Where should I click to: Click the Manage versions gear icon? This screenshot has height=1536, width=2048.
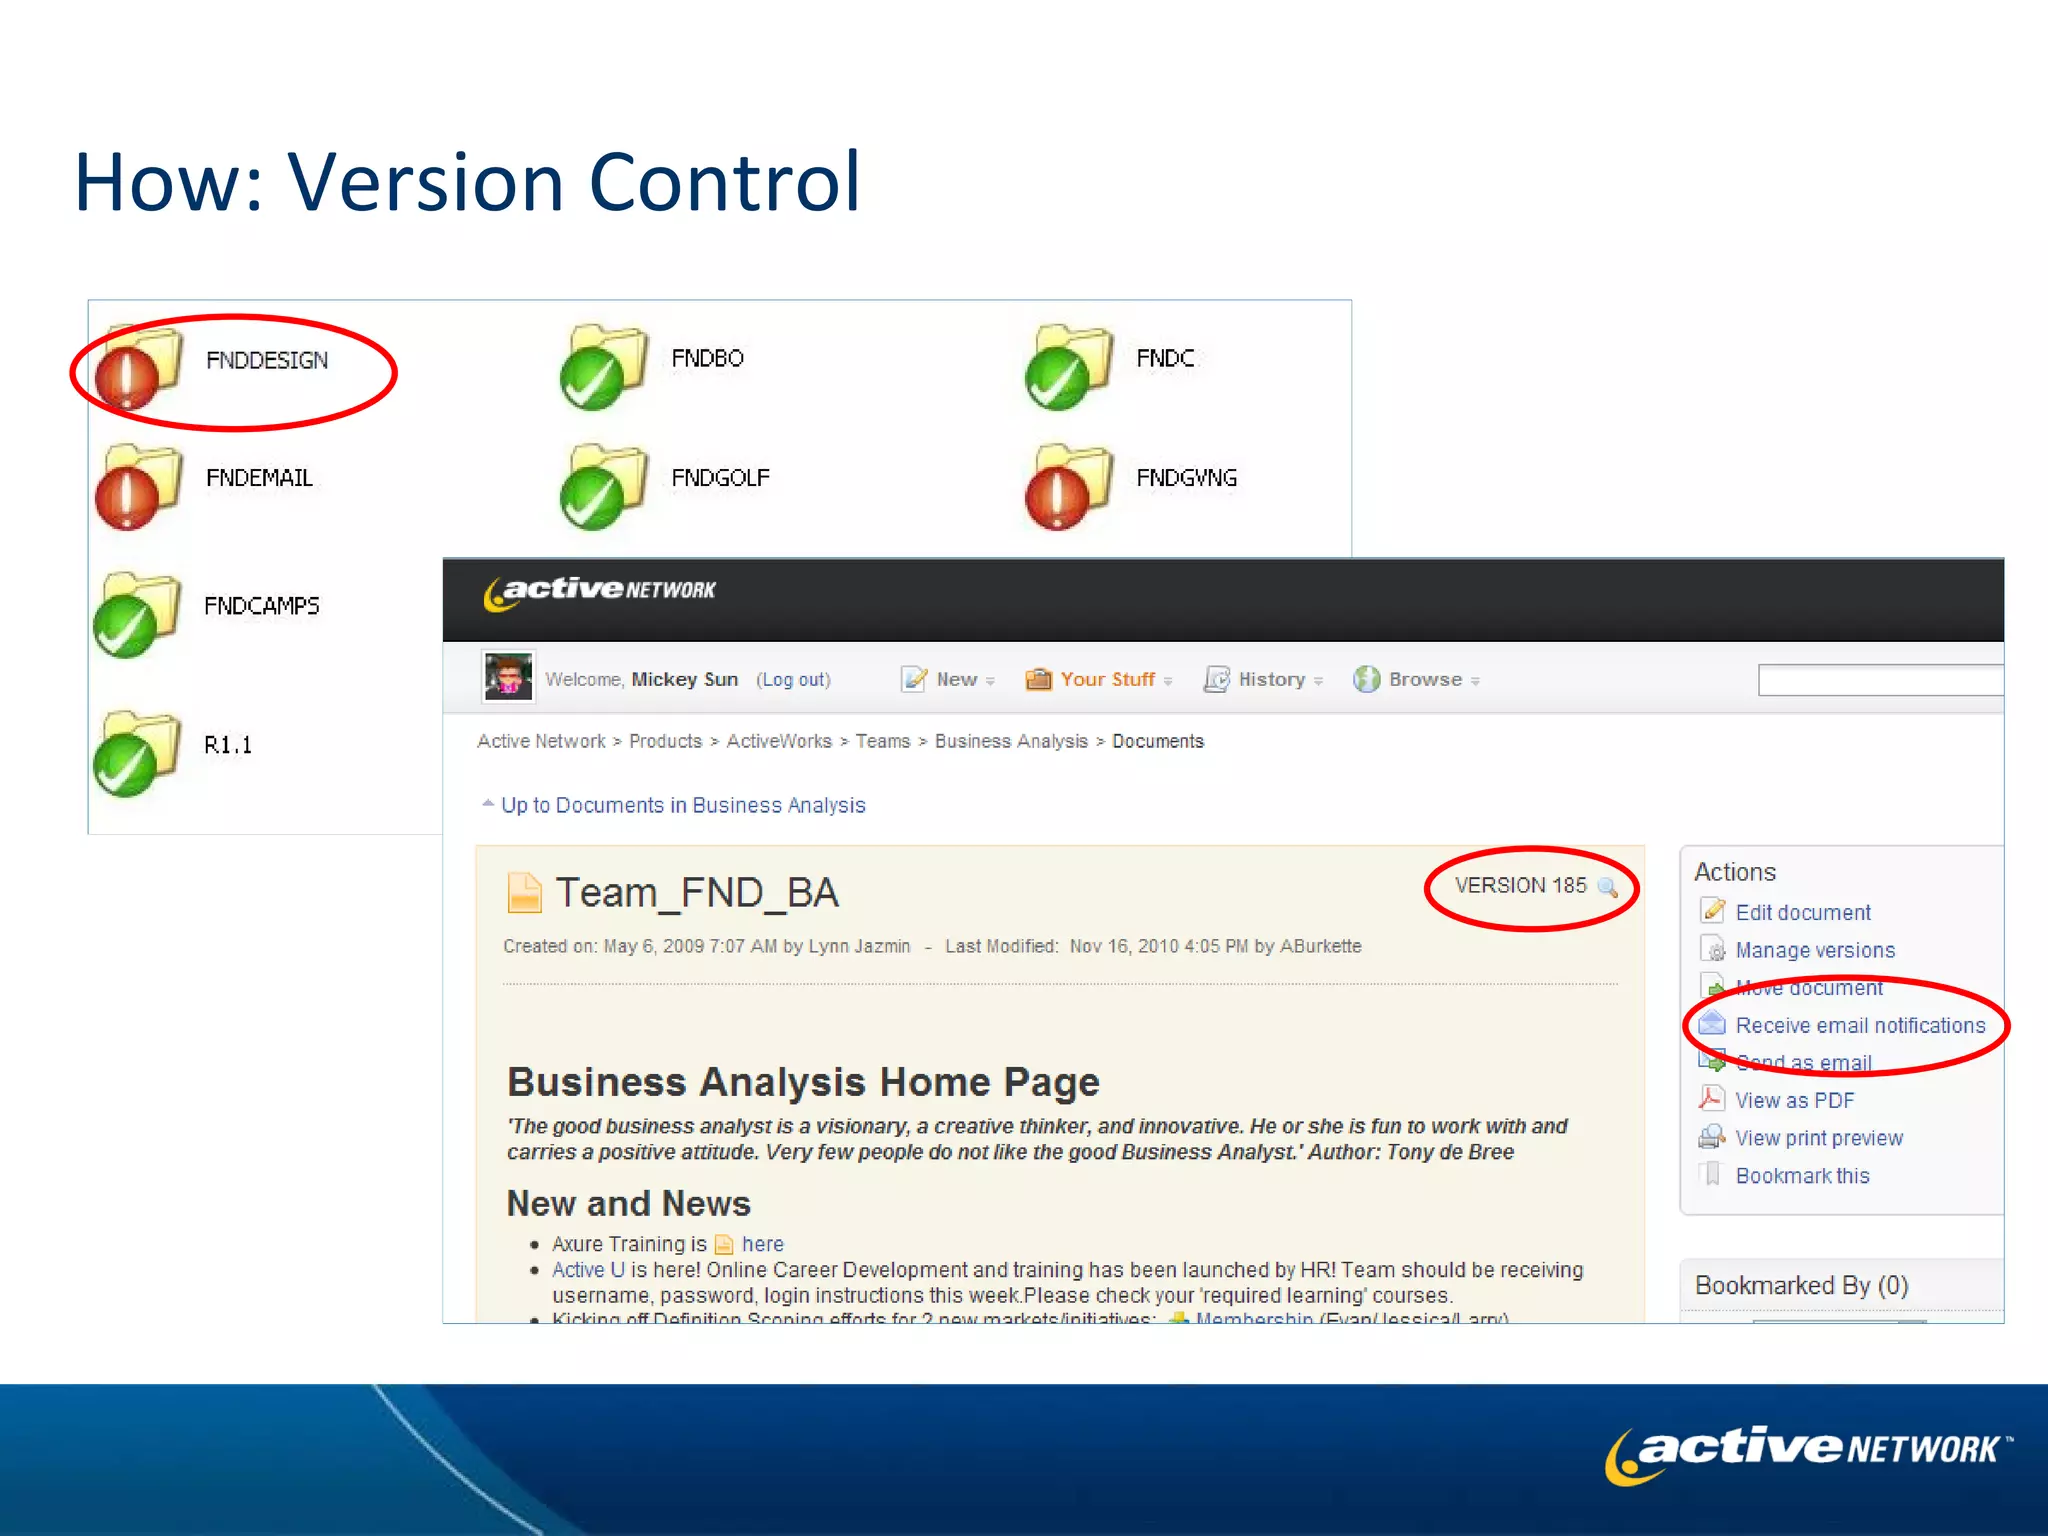point(1713,948)
